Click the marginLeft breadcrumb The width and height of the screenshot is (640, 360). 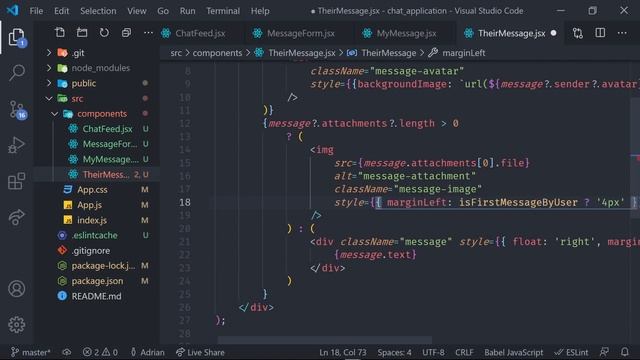pos(463,53)
